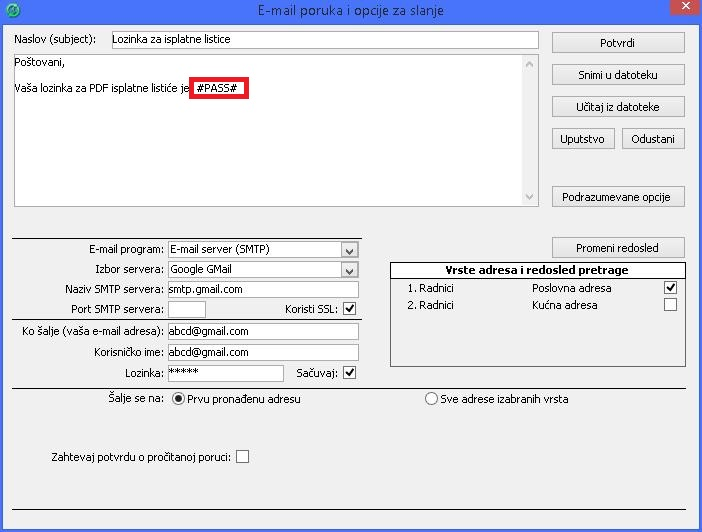Click the Port SMTP servera field
This screenshot has width=702, height=532.
click(187, 309)
